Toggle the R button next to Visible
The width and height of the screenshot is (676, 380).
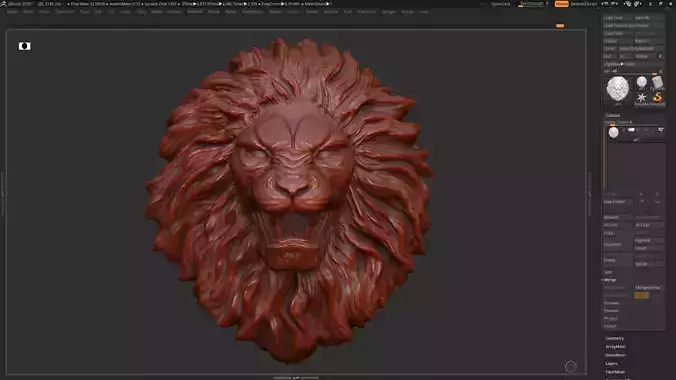pyautogui.click(x=660, y=57)
